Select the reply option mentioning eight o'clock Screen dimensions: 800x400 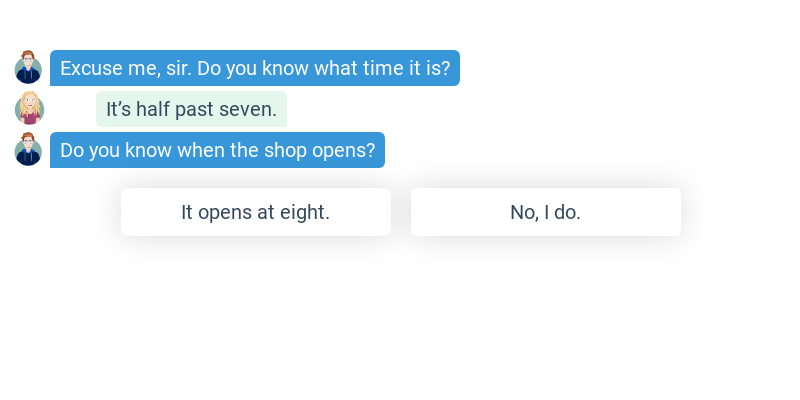(x=255, y=212)
